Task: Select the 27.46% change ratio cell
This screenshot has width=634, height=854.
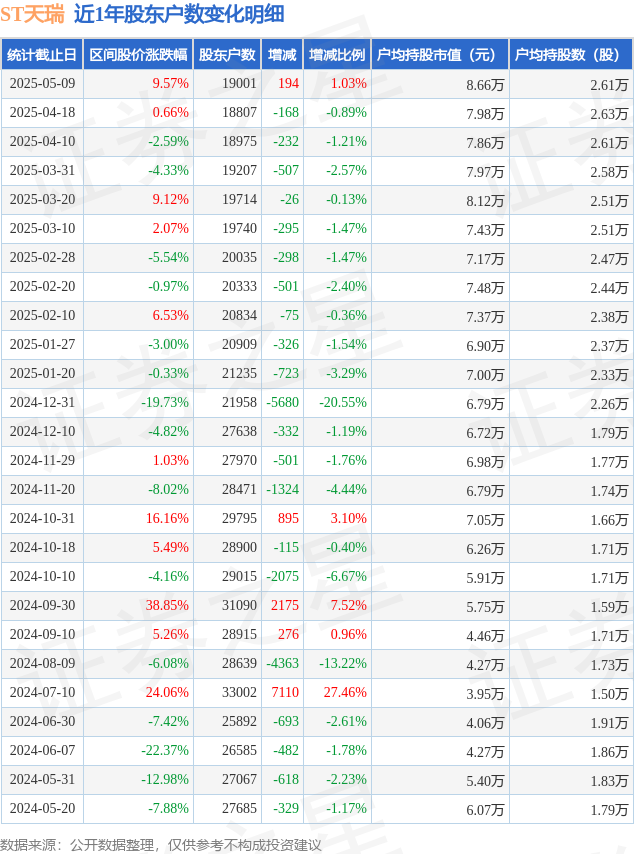Action: (345, 692)
